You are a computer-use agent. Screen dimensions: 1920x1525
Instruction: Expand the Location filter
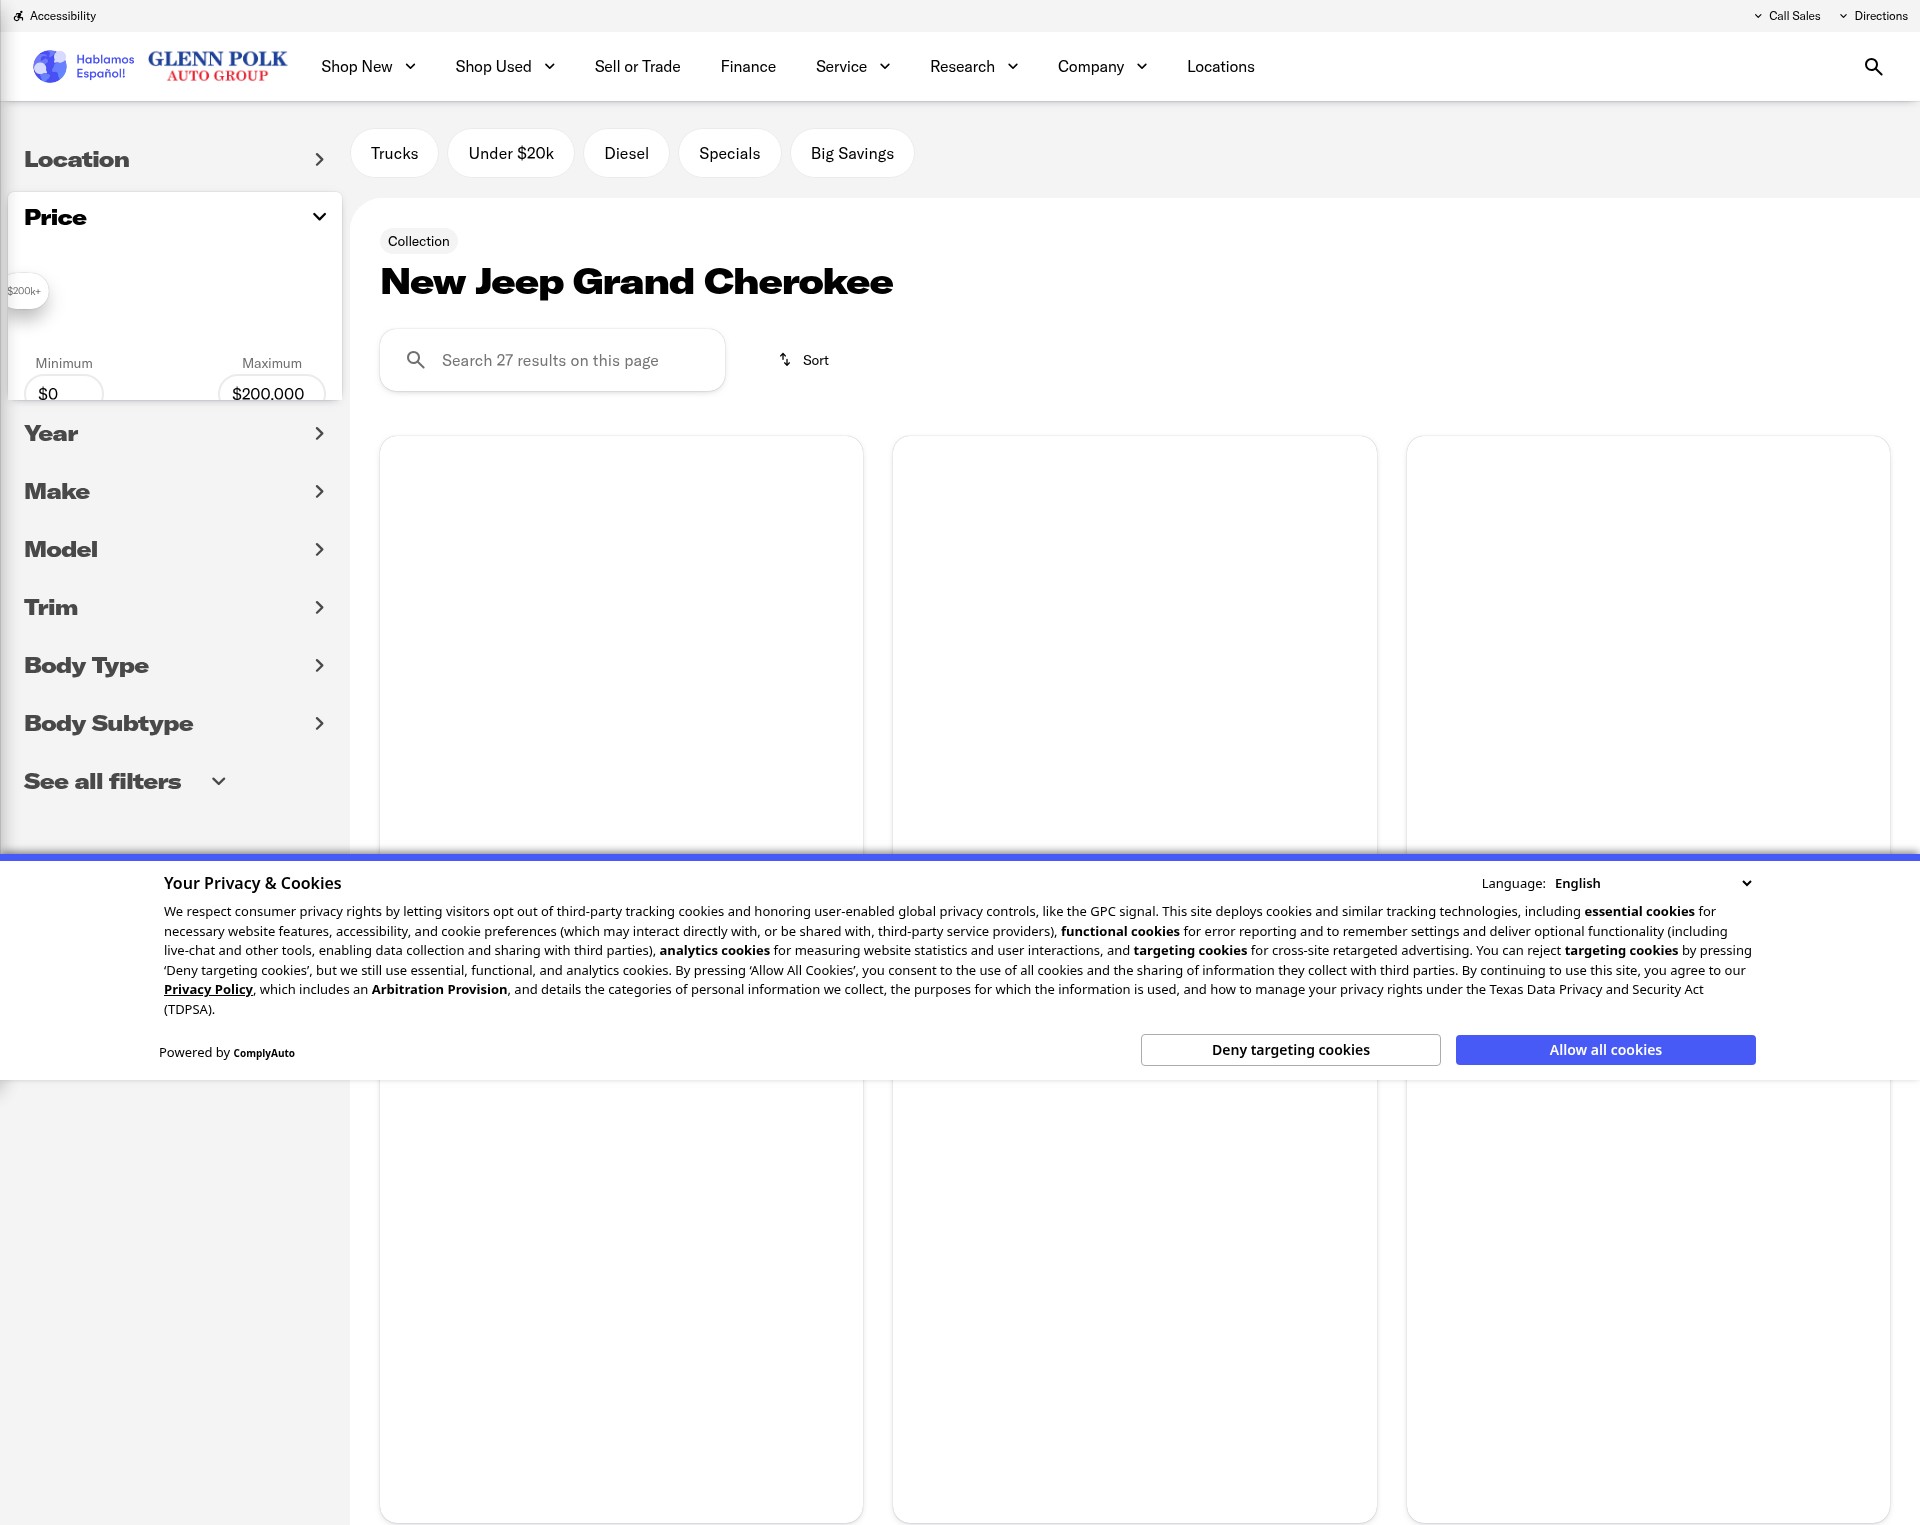point(175,160)
